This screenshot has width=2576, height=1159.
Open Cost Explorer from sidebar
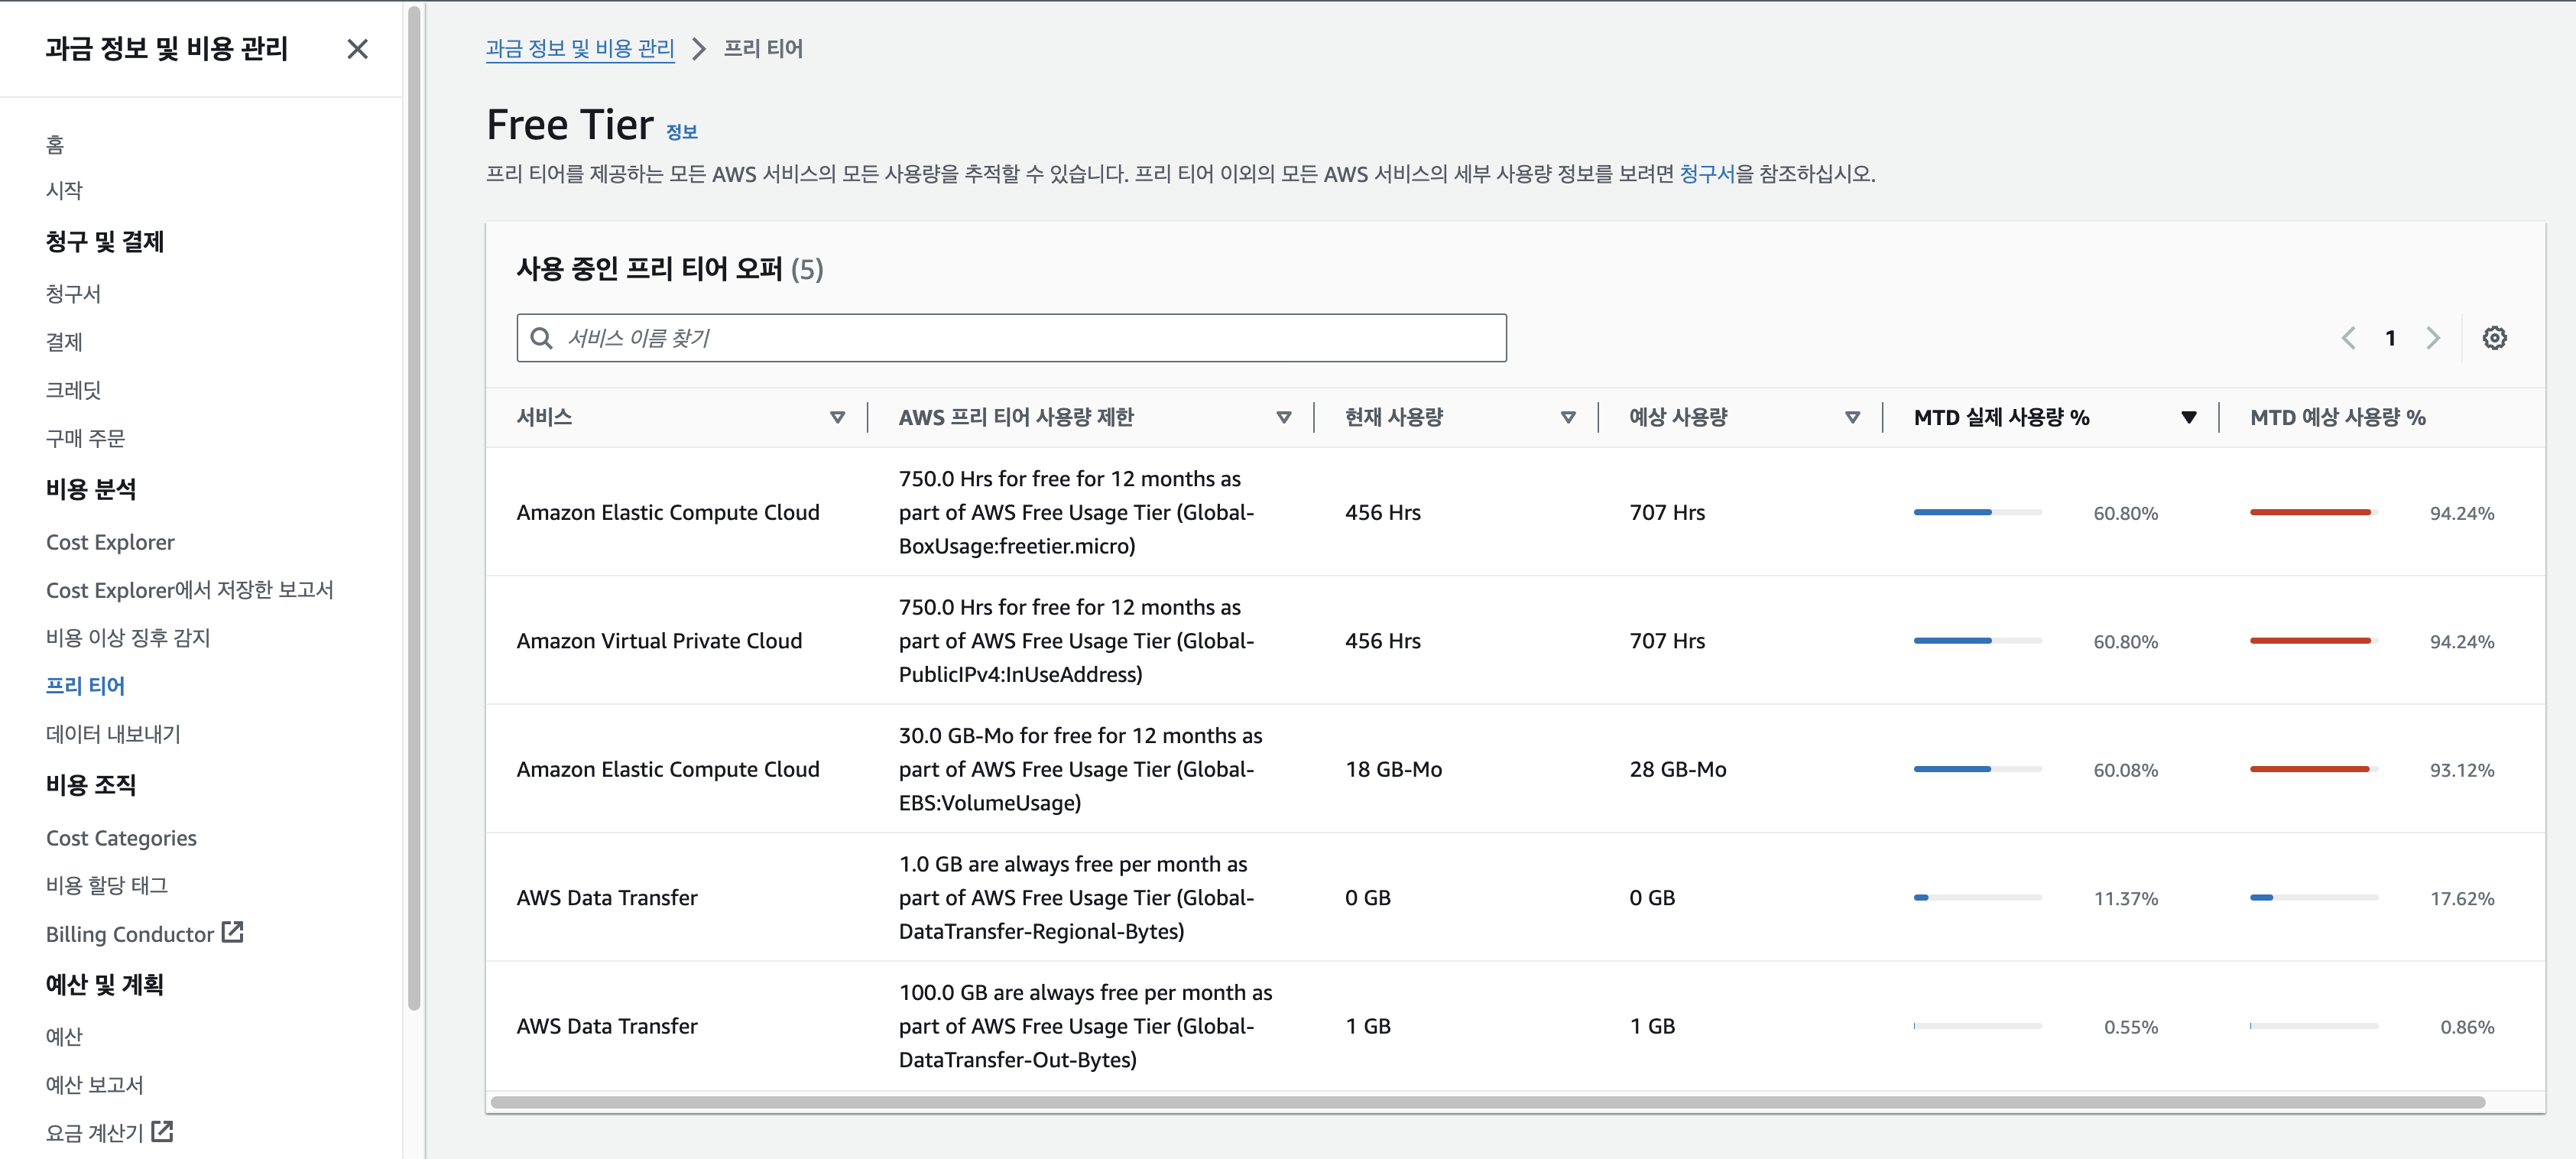click(110, 542)
